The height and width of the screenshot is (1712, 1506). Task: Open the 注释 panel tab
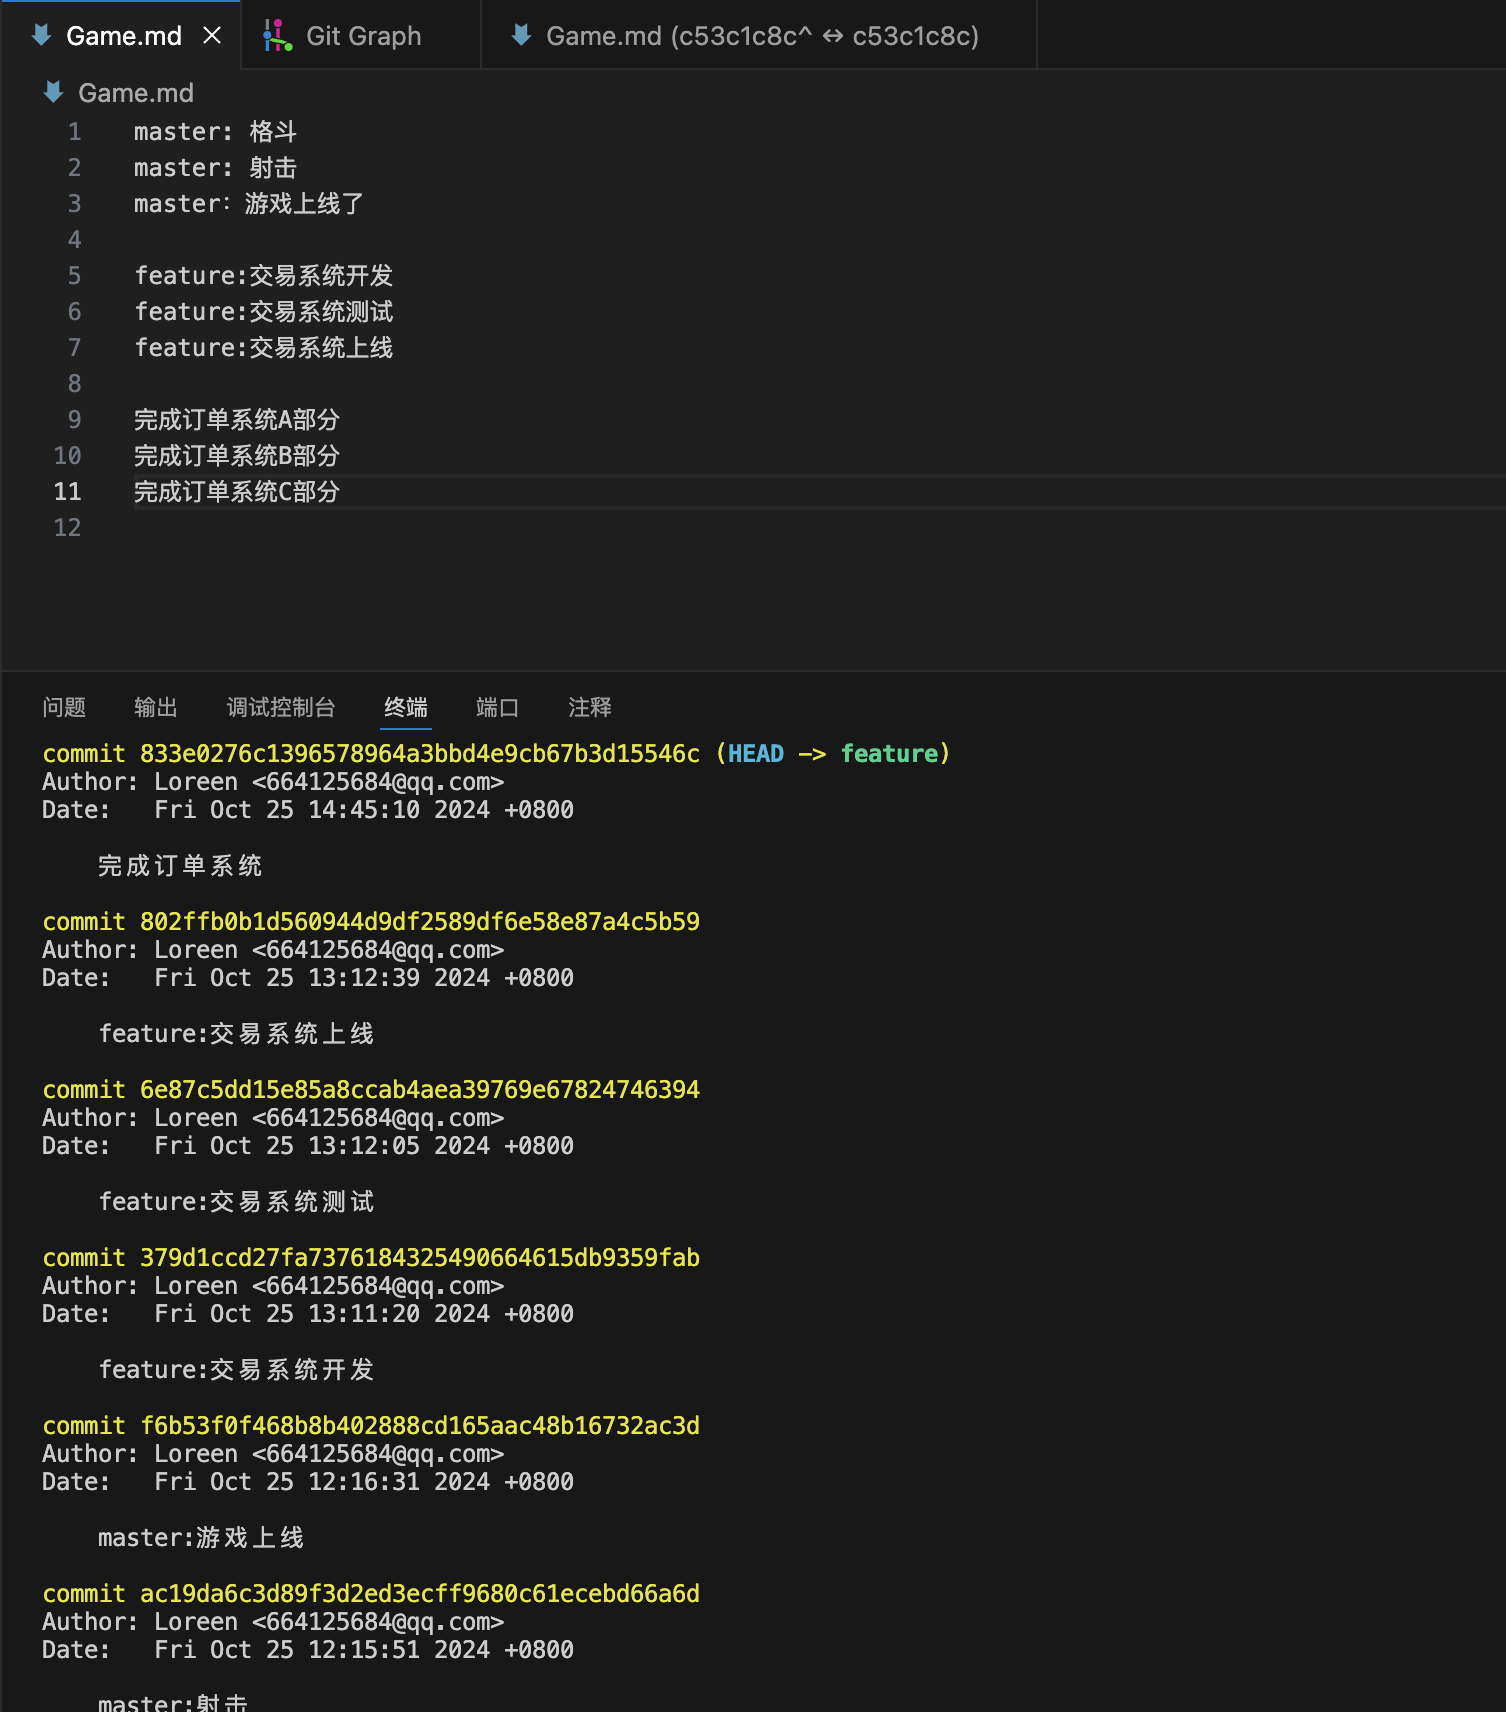tap(590, 708)
